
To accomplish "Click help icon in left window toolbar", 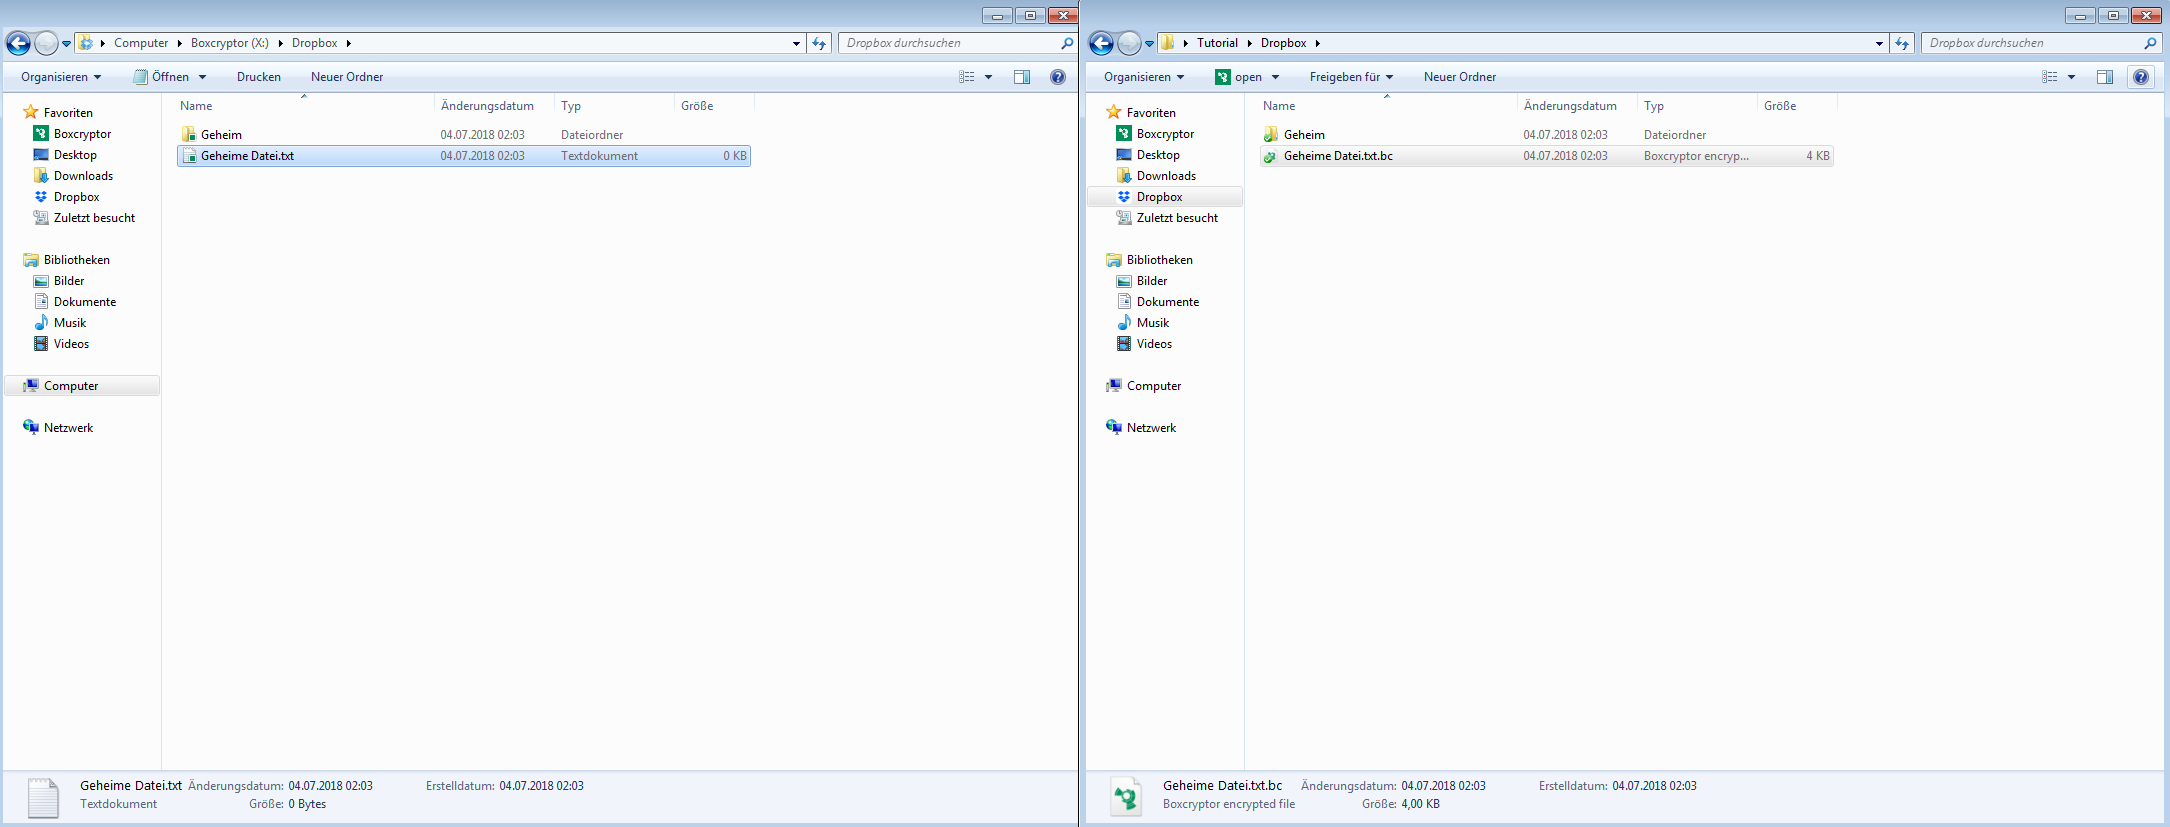I will pos(1058,77).
